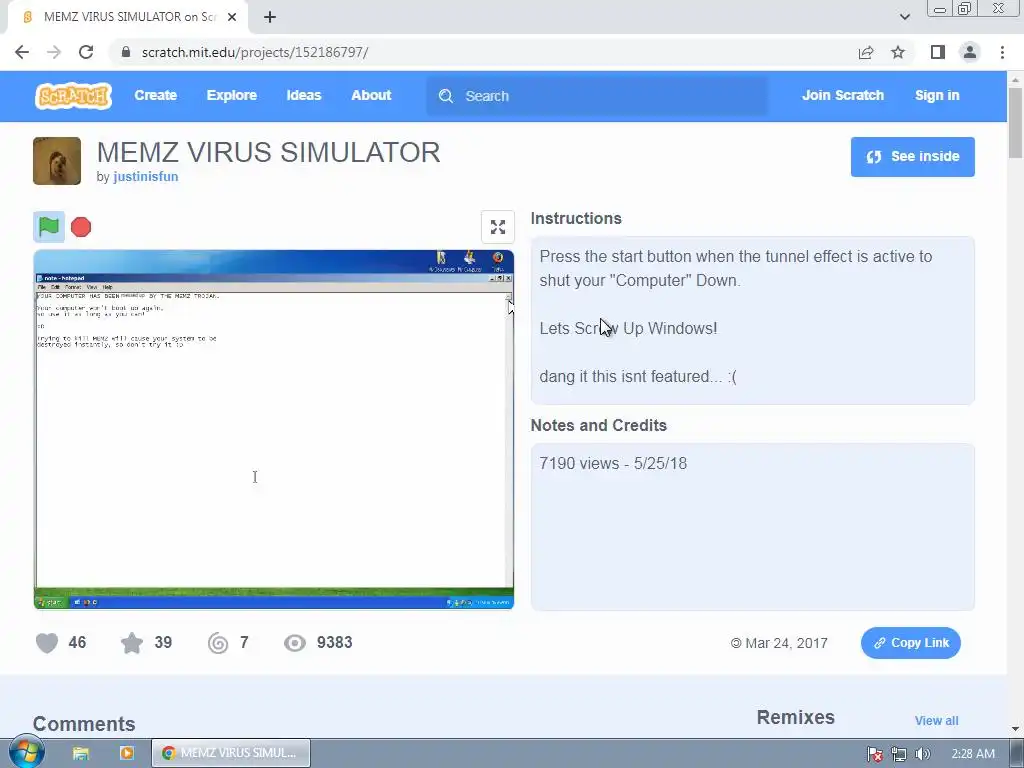1024x768 pixels.
Task: Open Windows Explorer from the taskbar
Action: click(x=80, y=753)
